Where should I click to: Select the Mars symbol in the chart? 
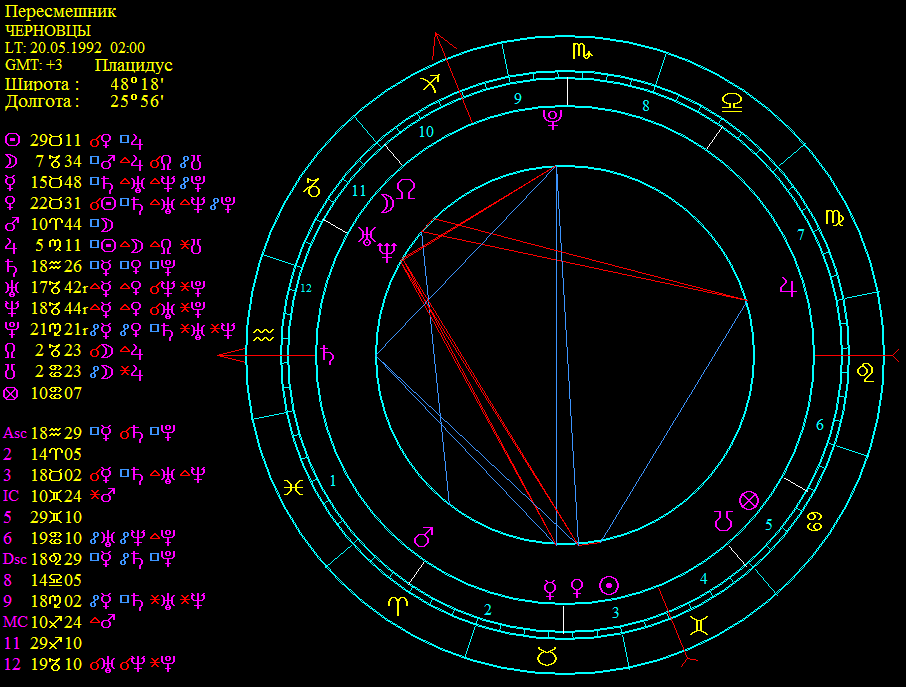coord(424,537)
